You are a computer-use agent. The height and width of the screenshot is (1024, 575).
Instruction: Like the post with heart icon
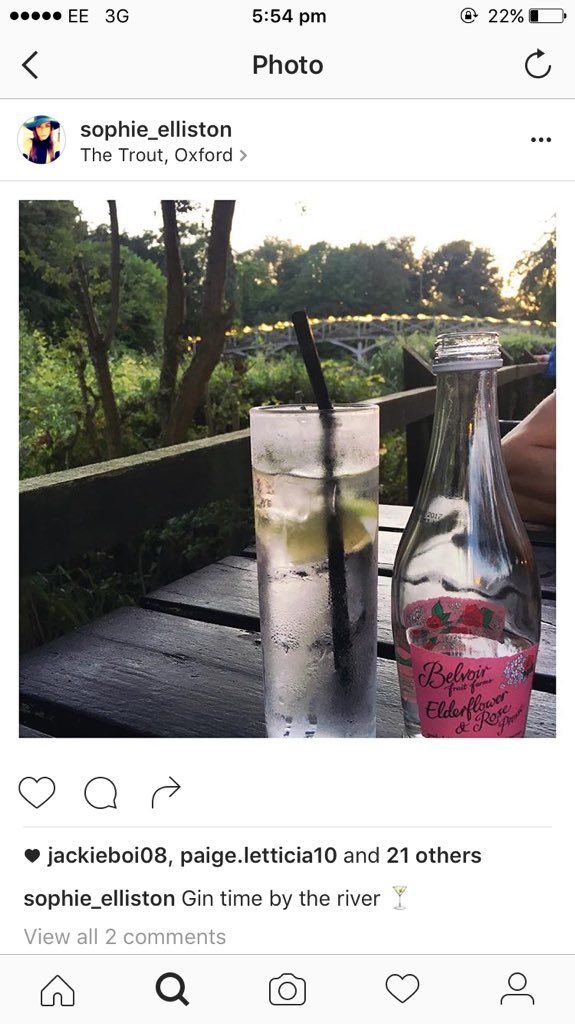[37, 792]
